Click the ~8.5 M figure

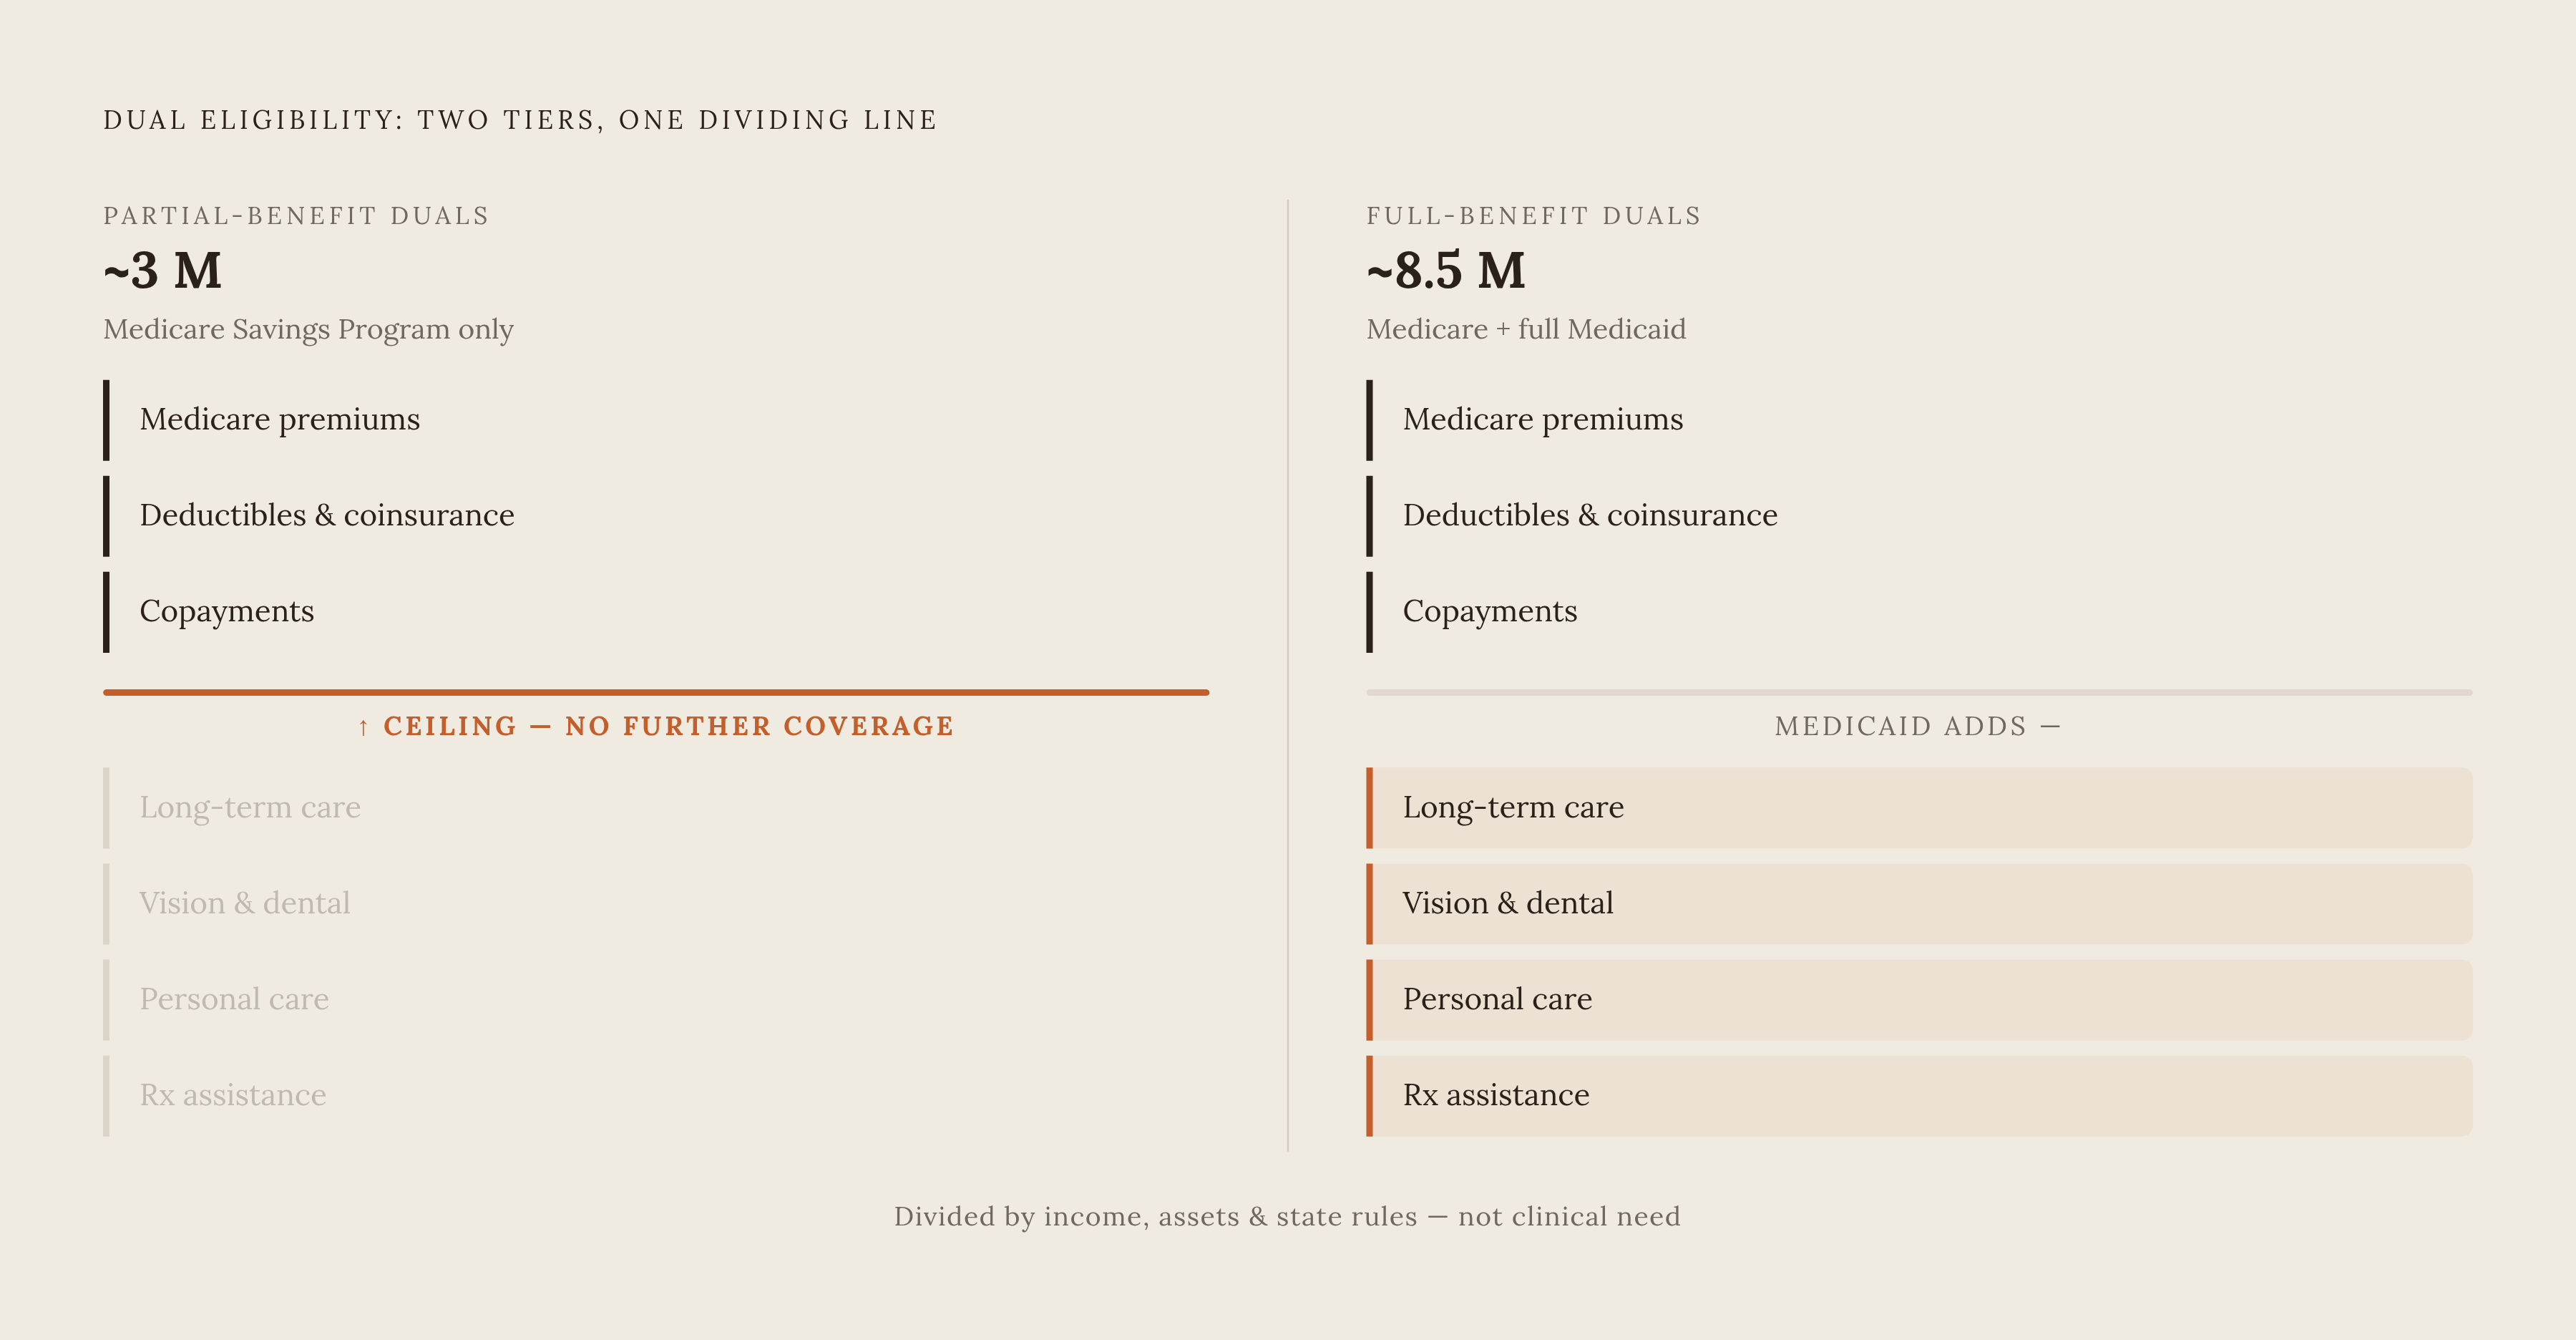(x=1446, y=270)
